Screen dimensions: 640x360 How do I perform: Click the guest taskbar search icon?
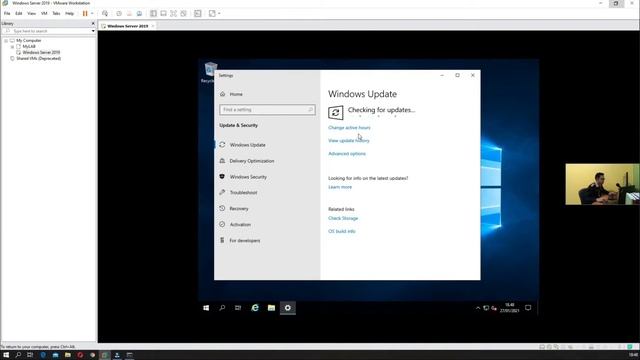tap(222, 308)
